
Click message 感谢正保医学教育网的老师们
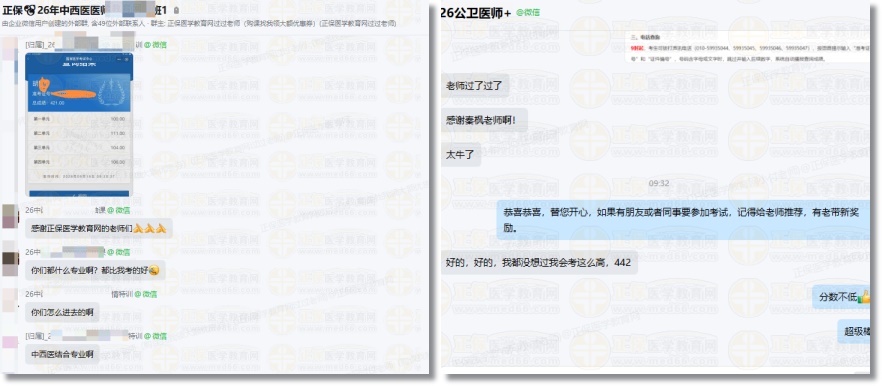point(98,228)
